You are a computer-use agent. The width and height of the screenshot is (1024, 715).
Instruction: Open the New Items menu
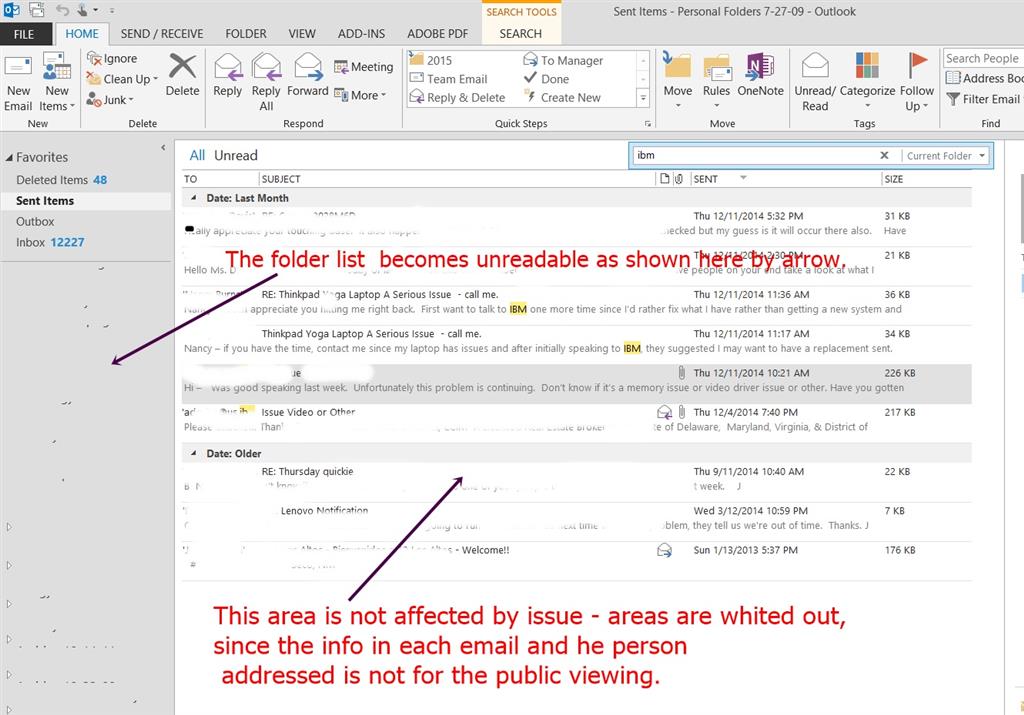point(57,82)
